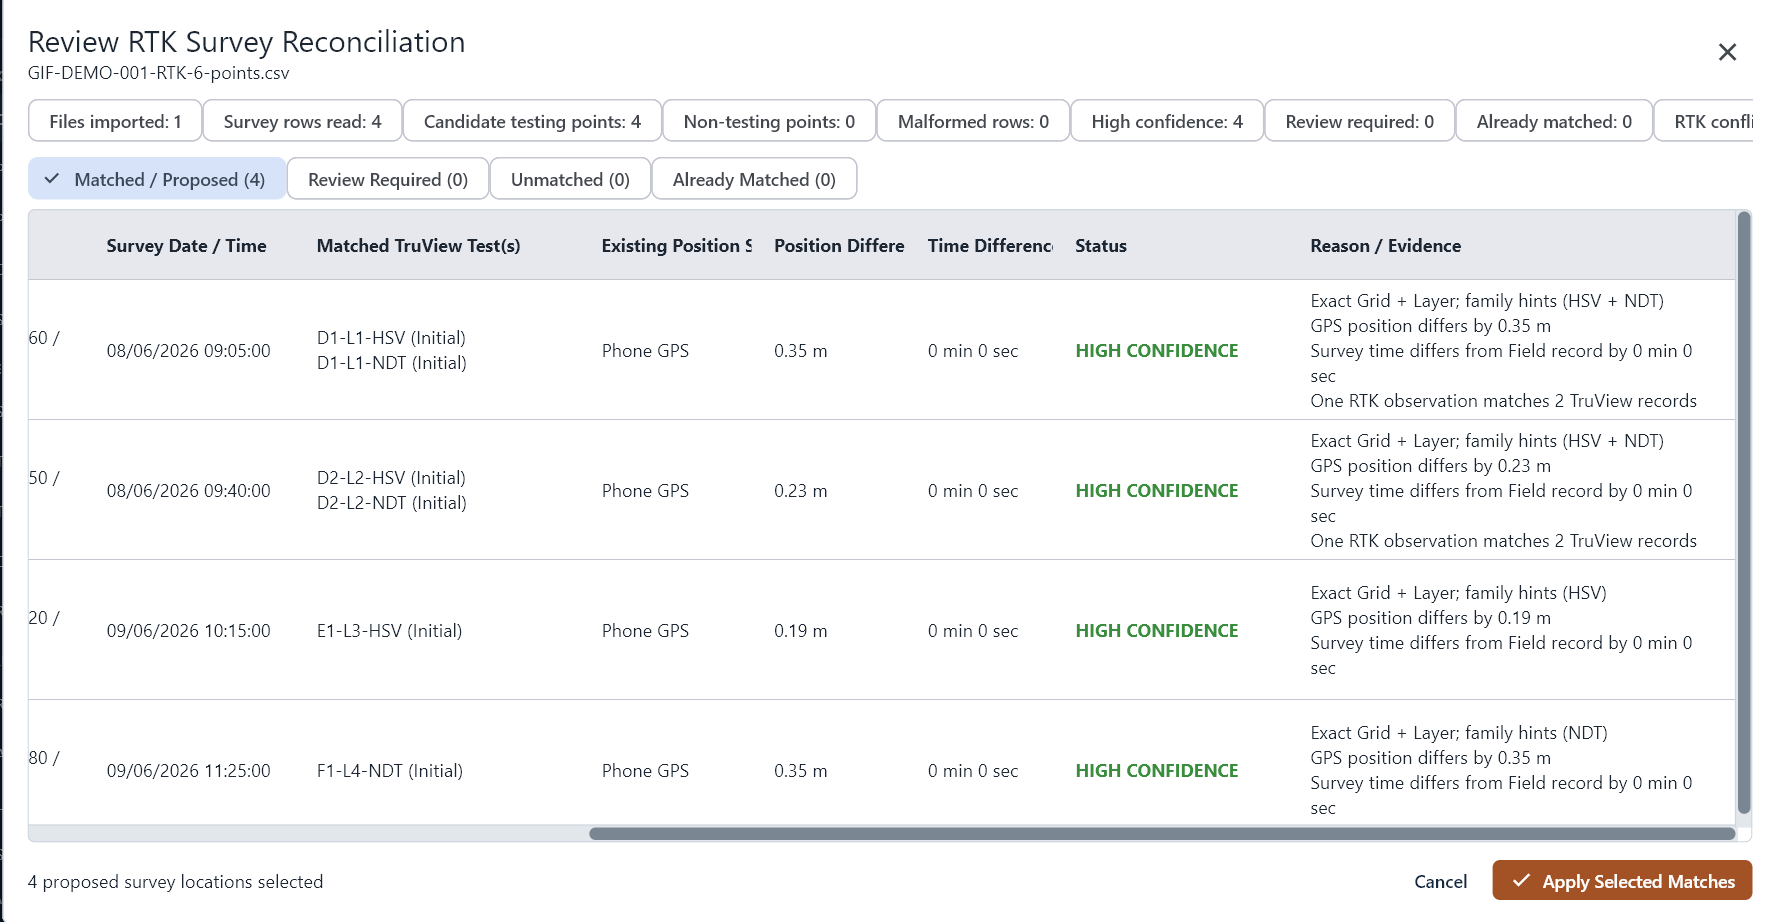The height and width of the screenshot is (922, 1770).
Task: Click the 0.19 m position difference
Action: pos(800,630)
